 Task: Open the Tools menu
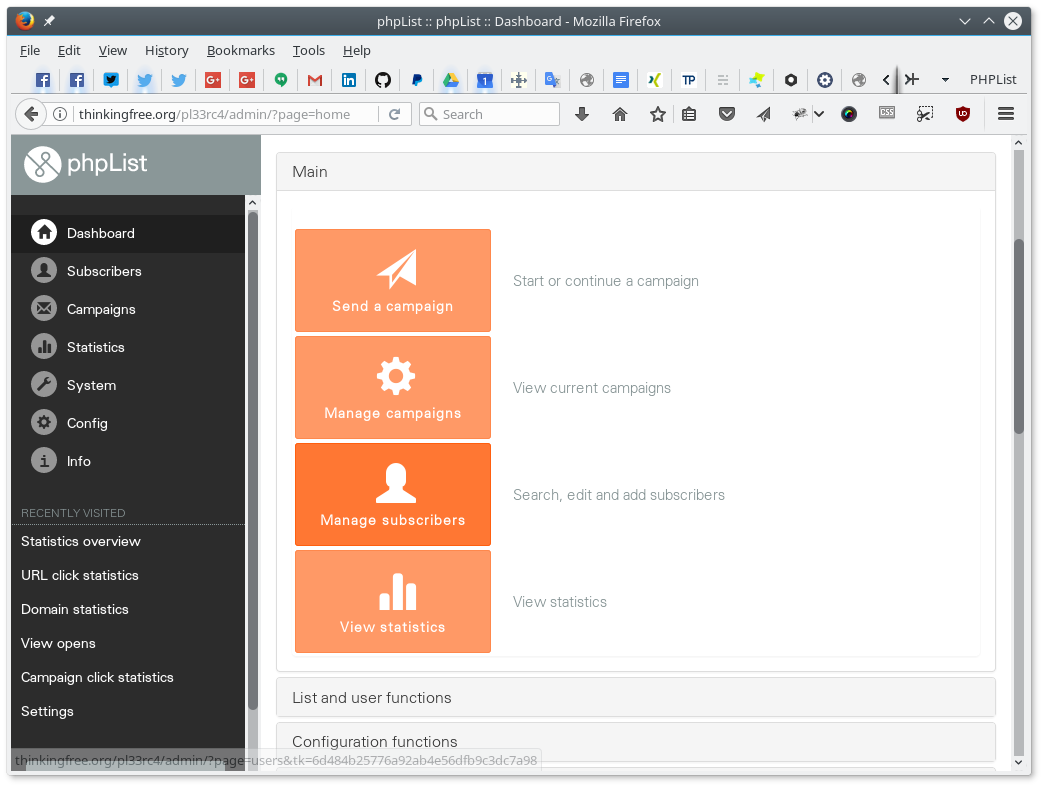pos(308,50)
